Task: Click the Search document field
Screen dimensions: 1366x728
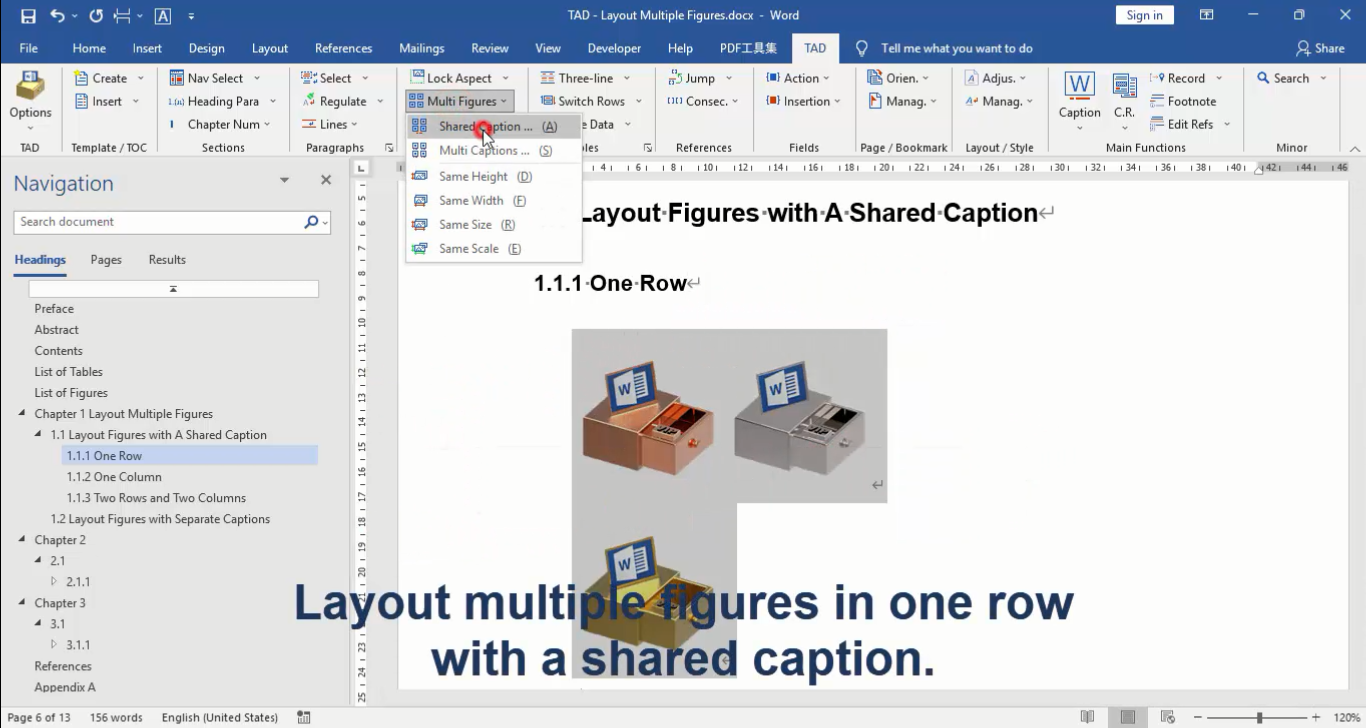Action: click(x=160, y=222)
